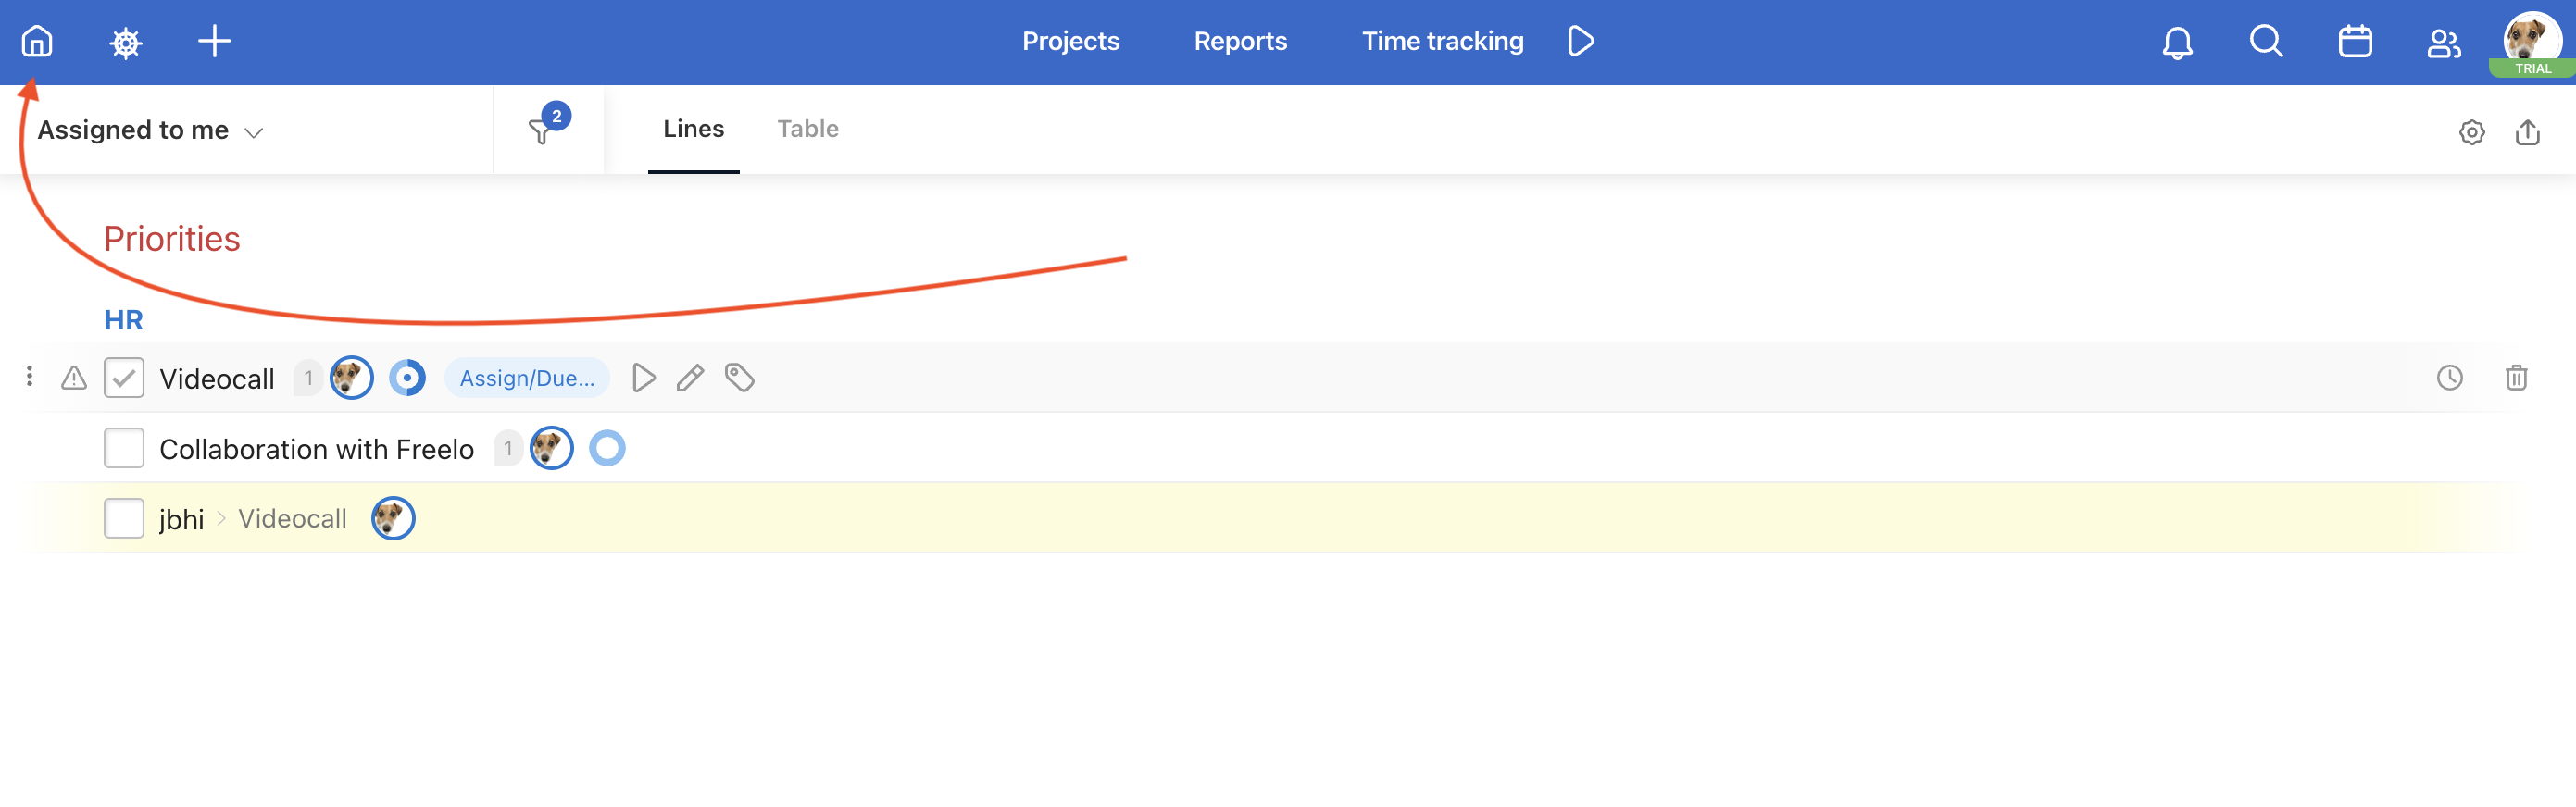Check off the Videocall task
The image size is (2576, 807).
(x=124, y=377)
